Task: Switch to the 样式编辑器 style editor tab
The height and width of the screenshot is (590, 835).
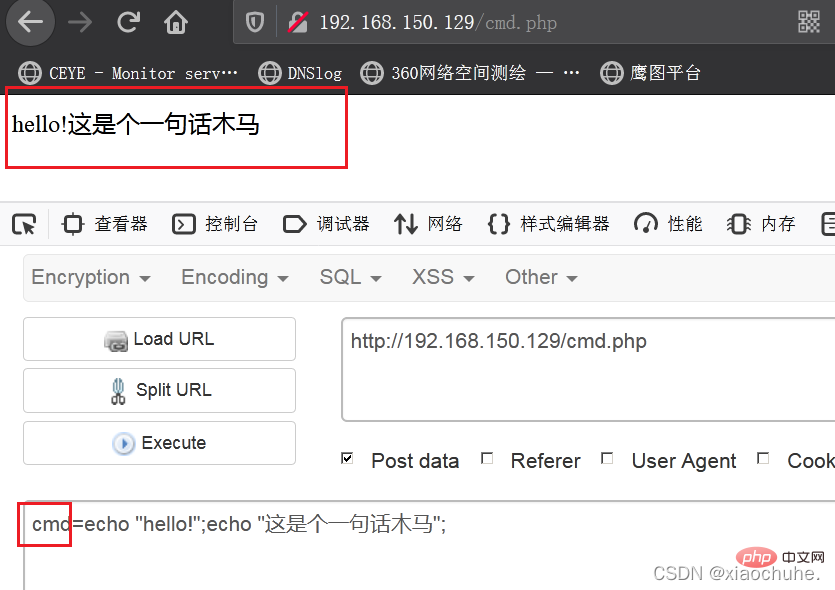Action: [x=549, y=224]
